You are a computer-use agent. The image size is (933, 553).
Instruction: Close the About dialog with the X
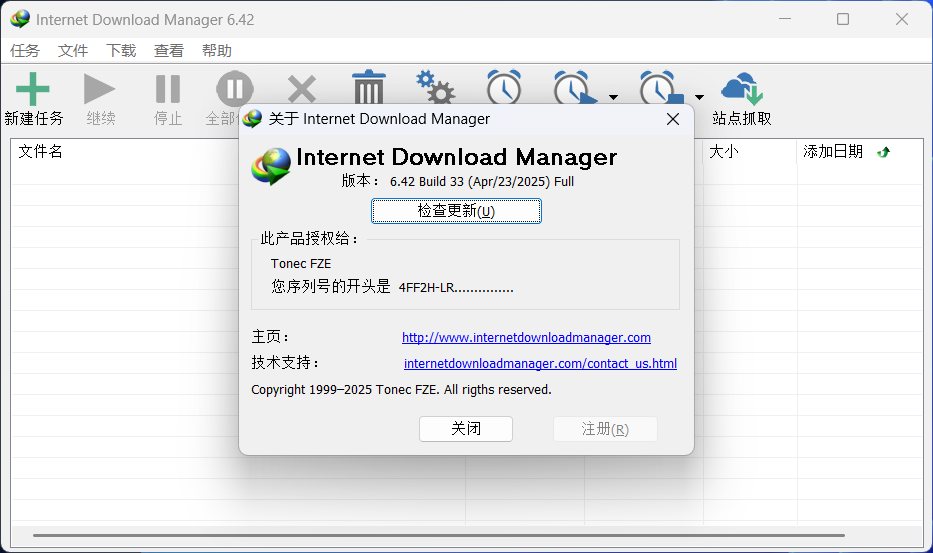point(673,119)
